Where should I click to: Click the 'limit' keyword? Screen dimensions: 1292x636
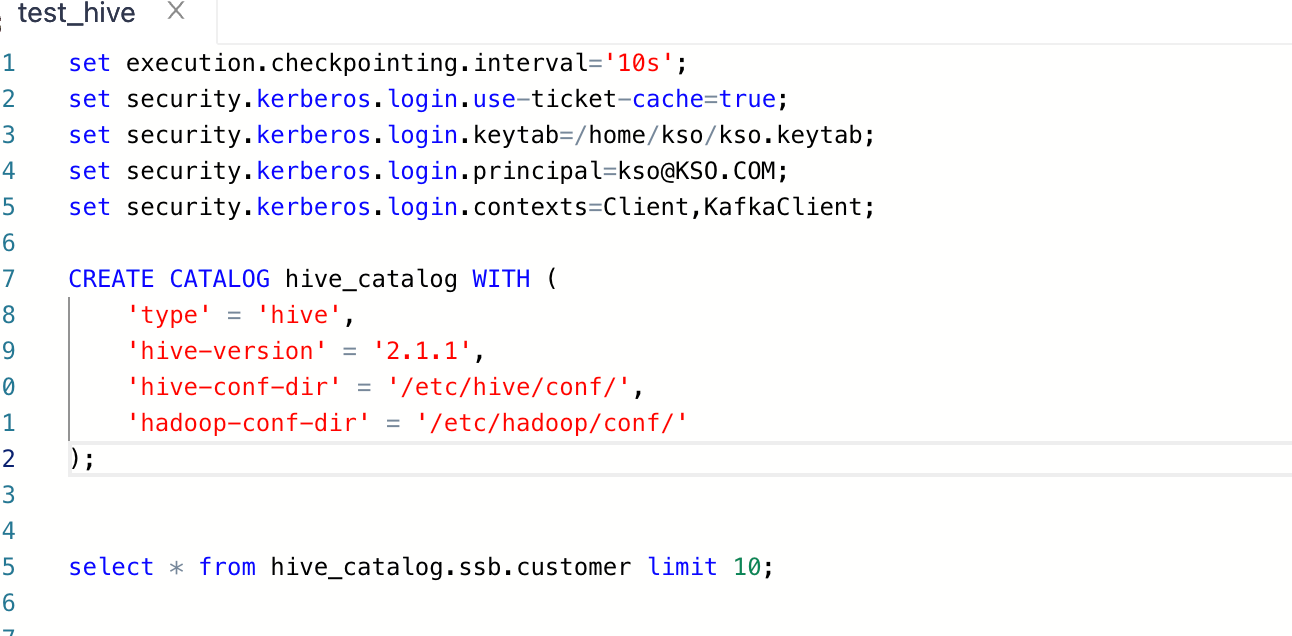(682, 567)
